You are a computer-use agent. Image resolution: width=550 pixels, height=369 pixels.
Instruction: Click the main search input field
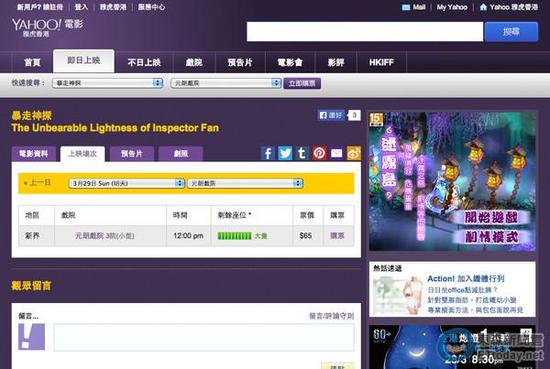click(x=365, y=32)
